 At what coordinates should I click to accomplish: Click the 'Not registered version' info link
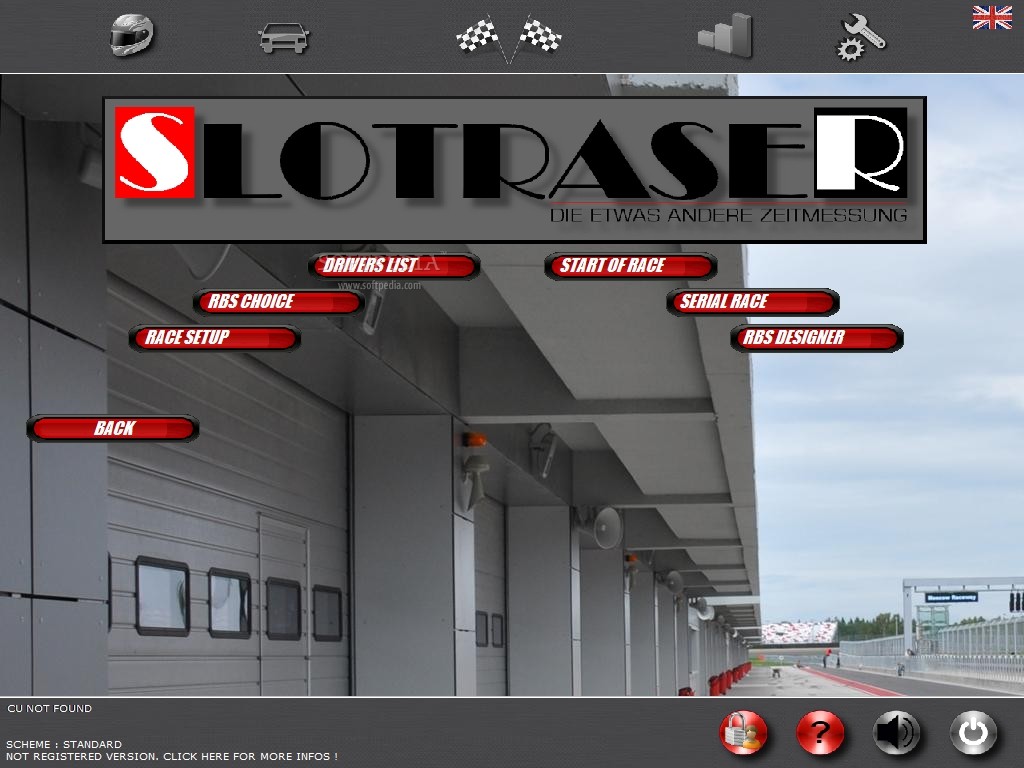tap(172, 756)
